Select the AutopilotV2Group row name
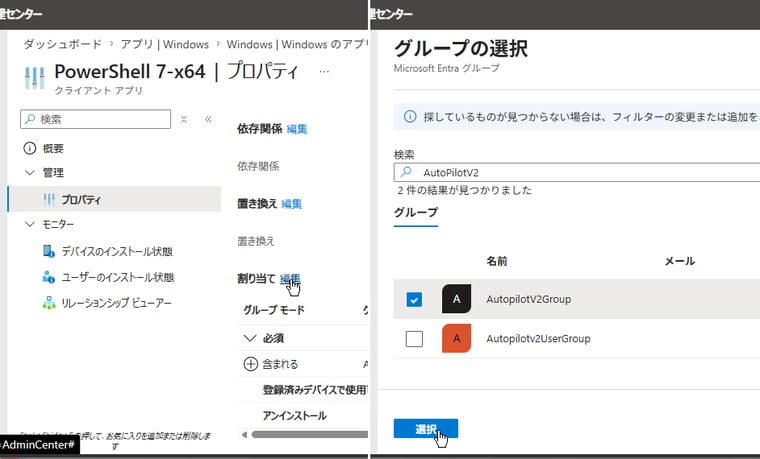Screen dimensions: 760x459 [529, 300]
